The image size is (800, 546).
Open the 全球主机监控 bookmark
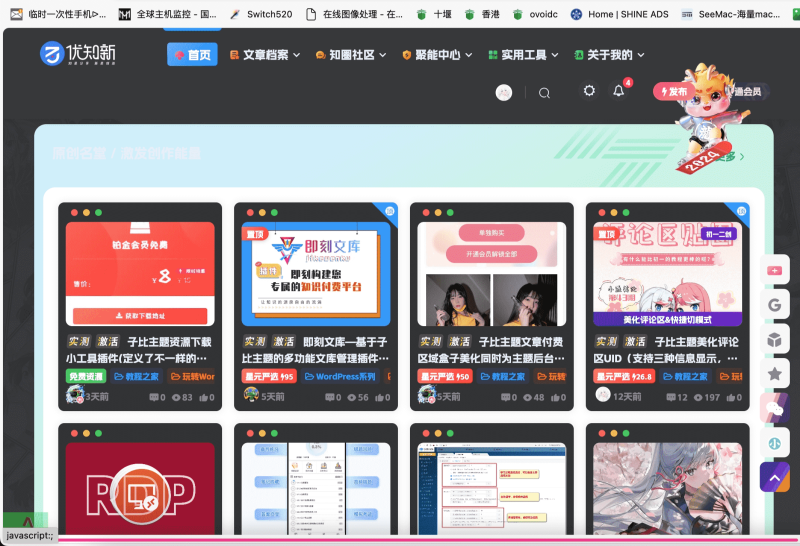click(167, 14)
